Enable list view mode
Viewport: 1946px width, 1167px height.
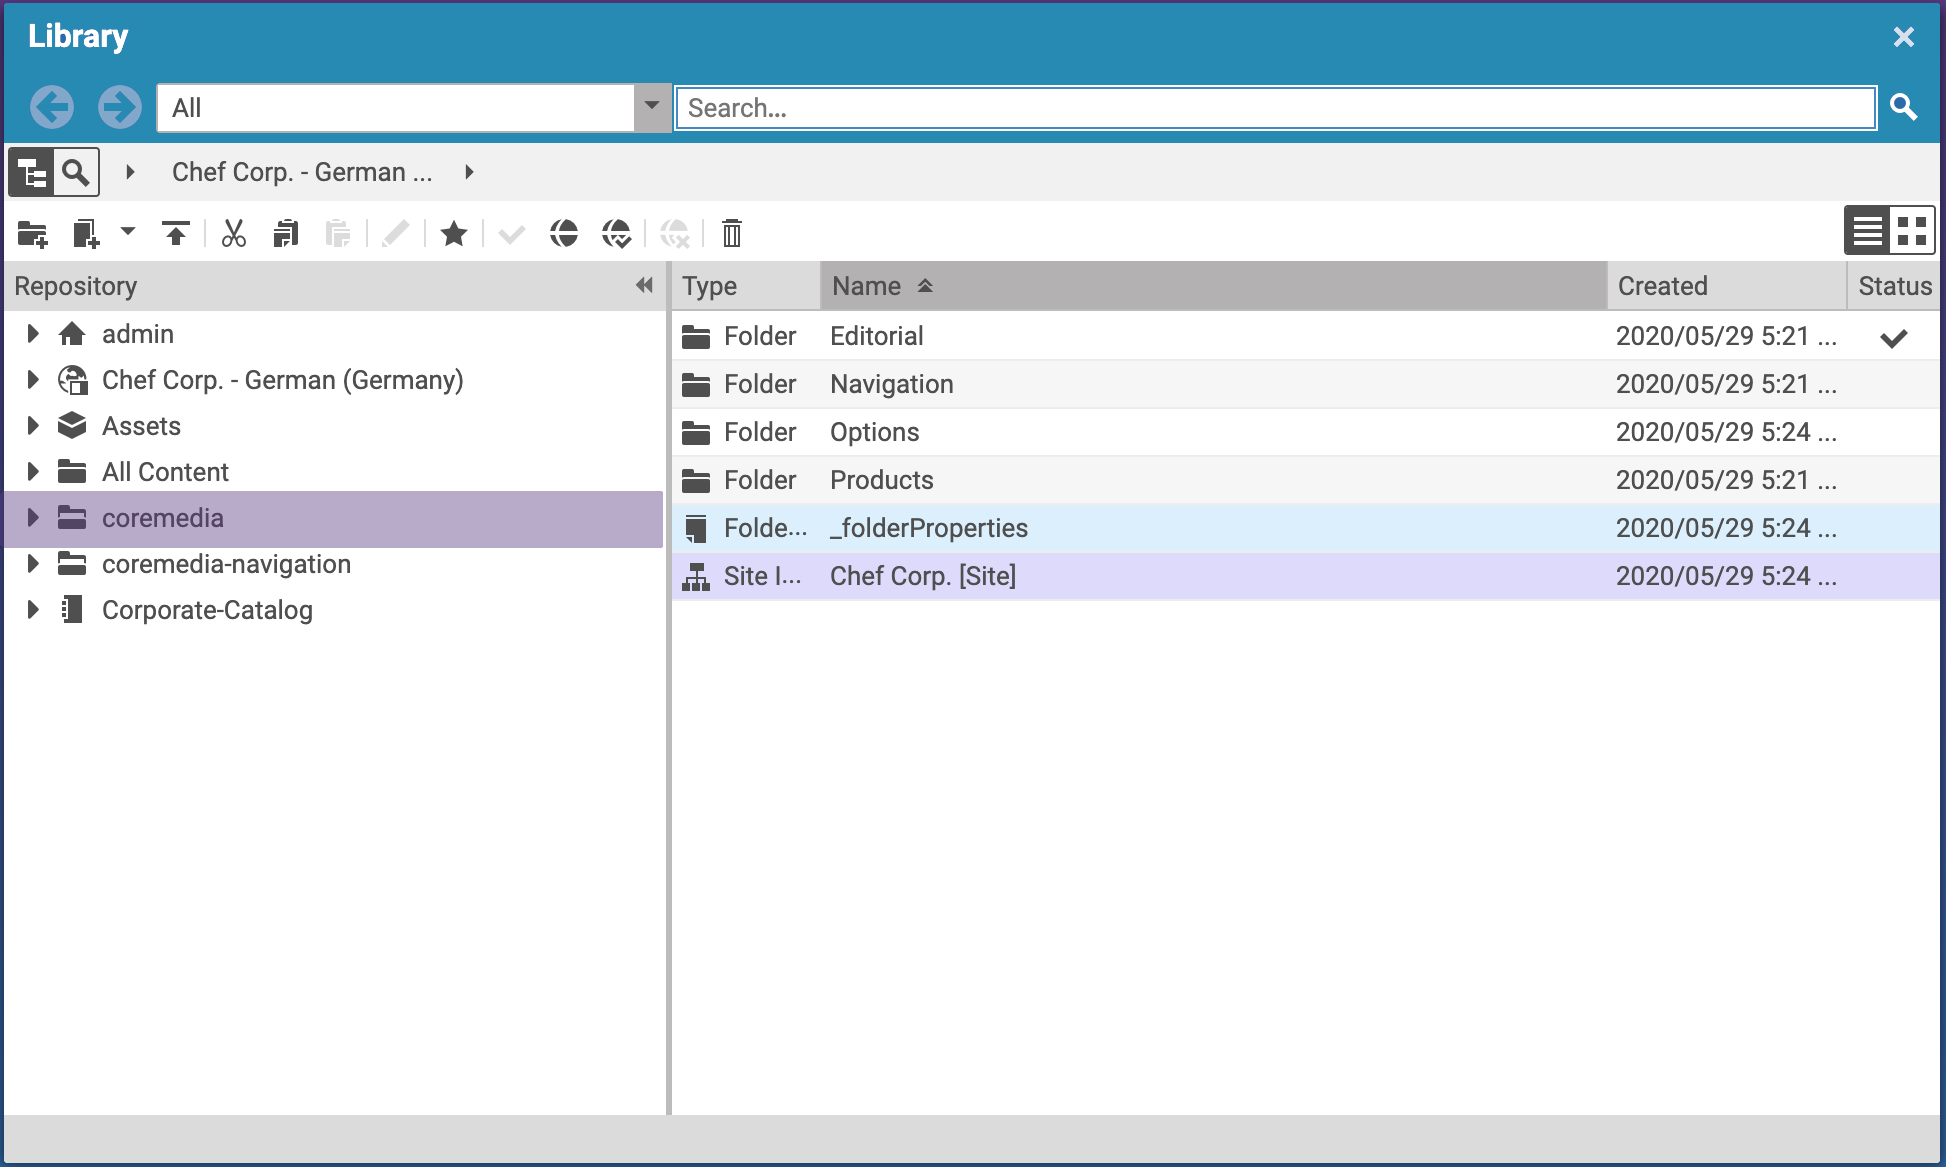(1866, 230)
